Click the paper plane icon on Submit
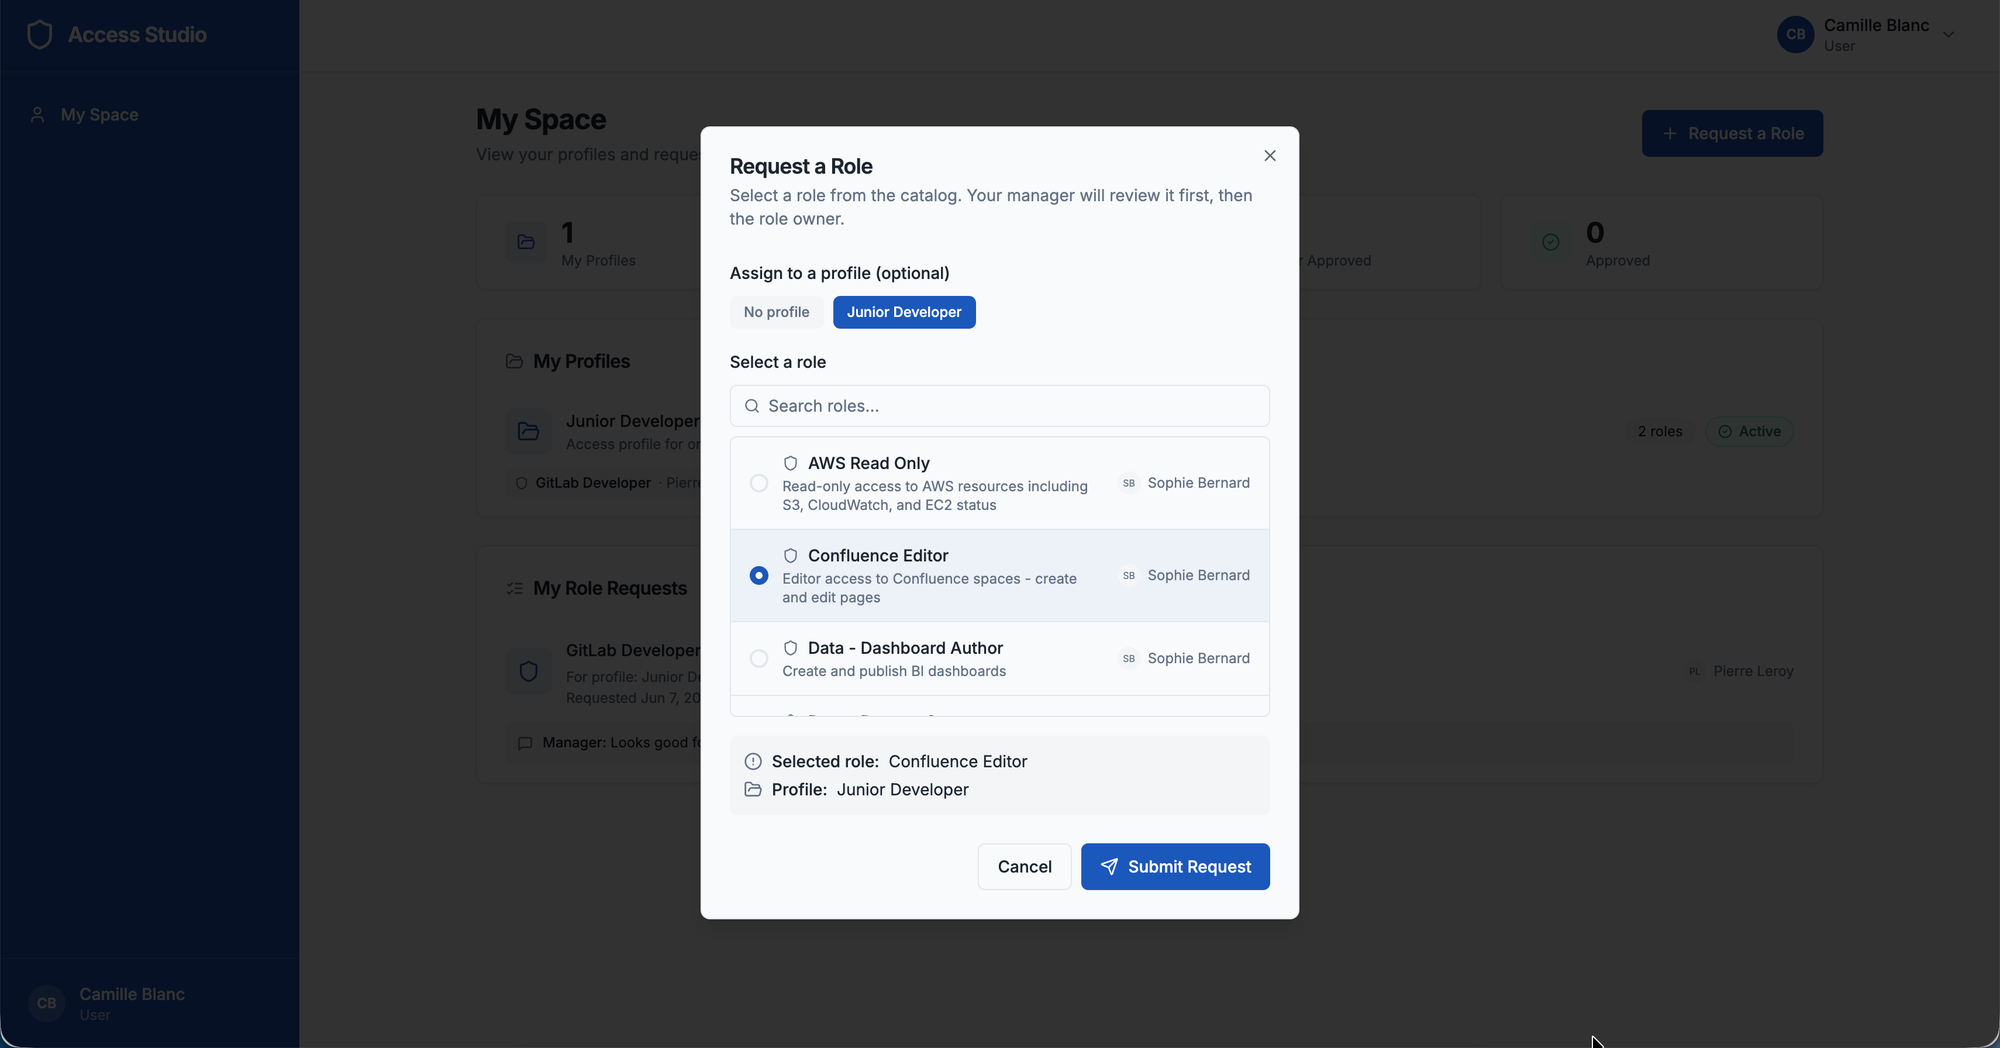The image size is (2000, 1048). (x=1109, y=867)
